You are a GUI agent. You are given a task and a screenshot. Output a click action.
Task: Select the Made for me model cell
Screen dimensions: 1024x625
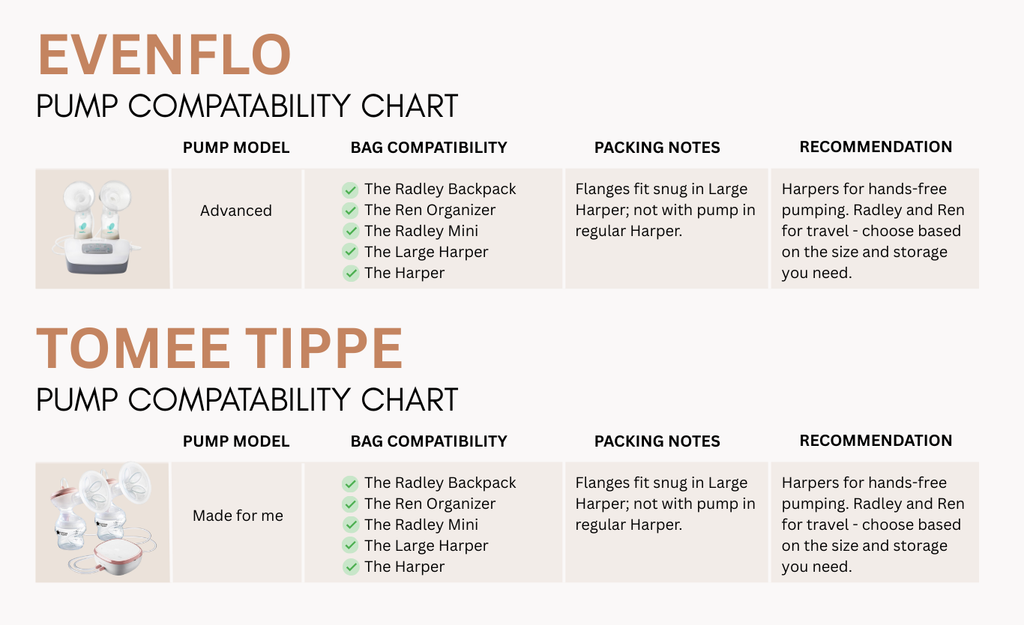point(236,522)
